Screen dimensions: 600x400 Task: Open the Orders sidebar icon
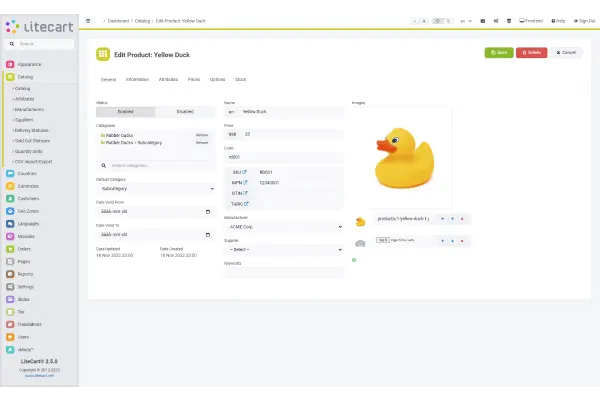[x=10, y=250]
